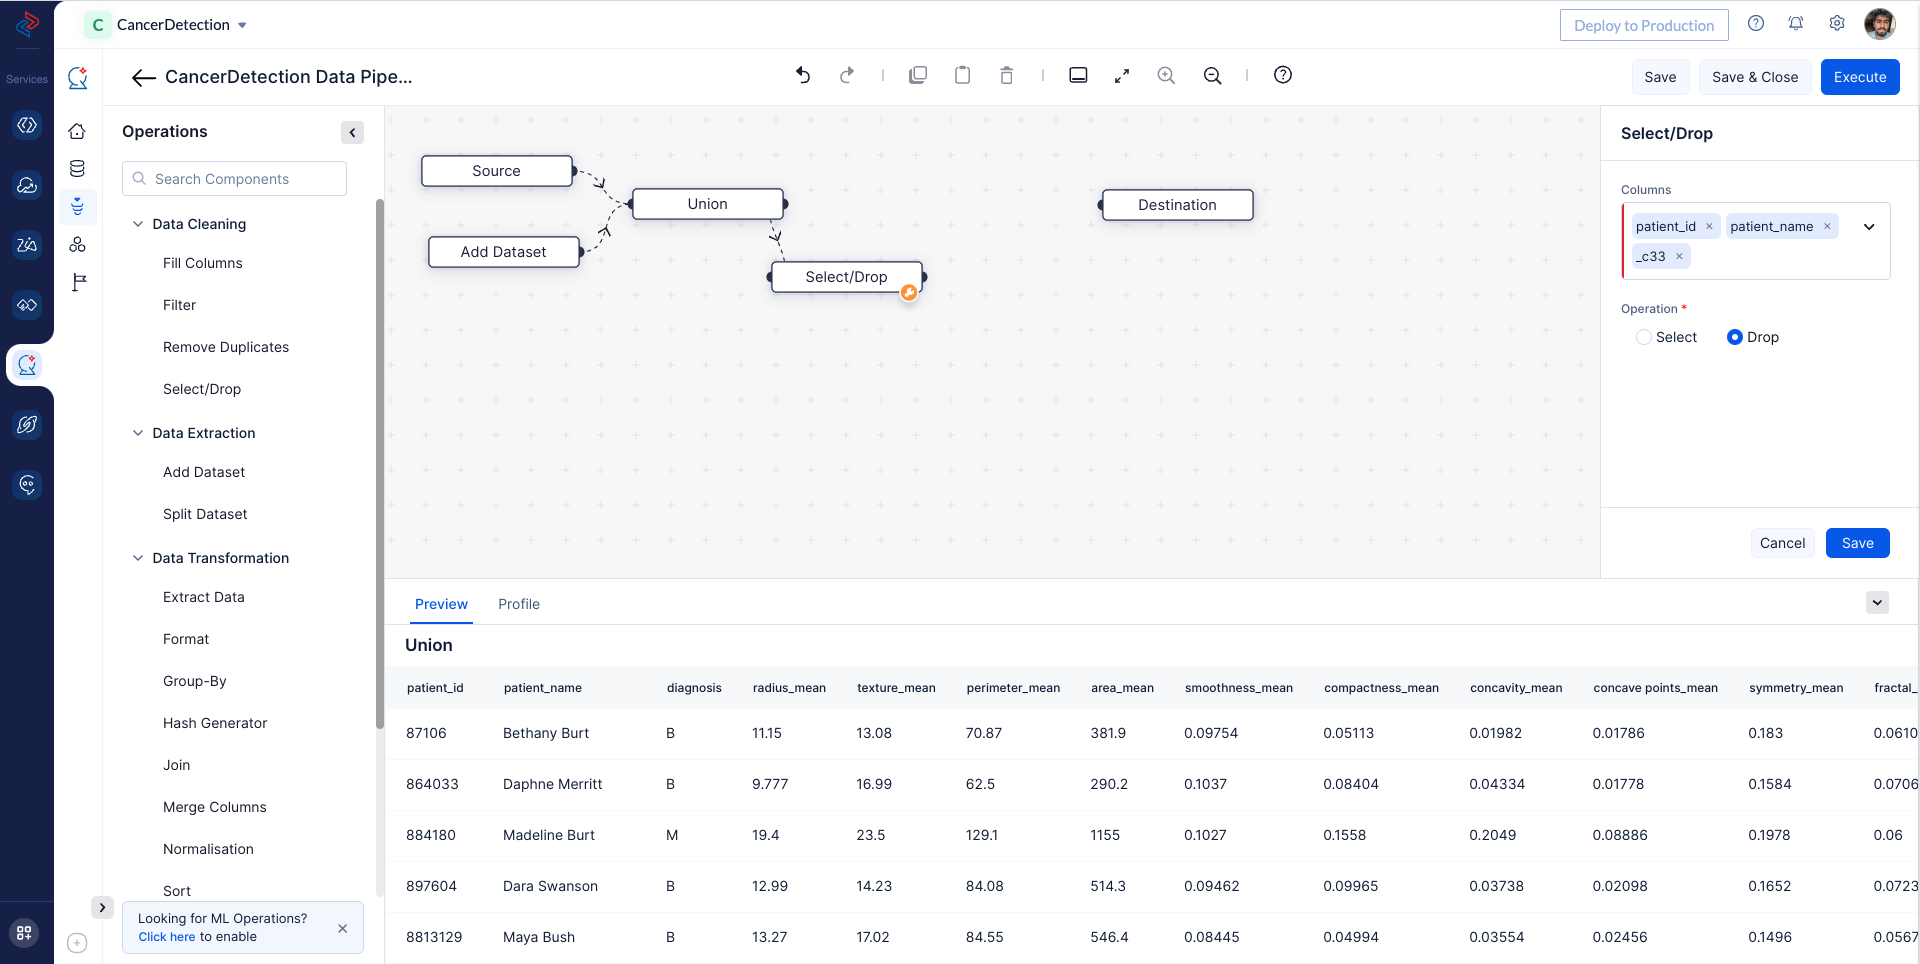Switch to the Profile tab

pyautogui.click(x=518, y=604)
